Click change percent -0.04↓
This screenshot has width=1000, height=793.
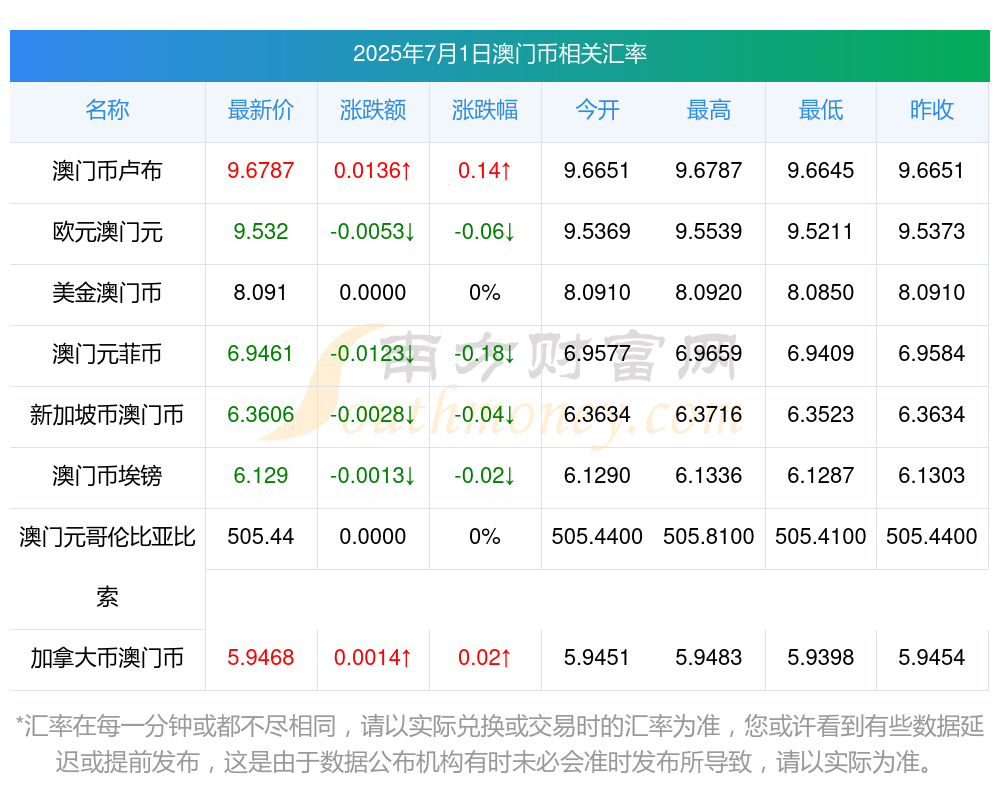pyautogui.click(x=485, y=414)
